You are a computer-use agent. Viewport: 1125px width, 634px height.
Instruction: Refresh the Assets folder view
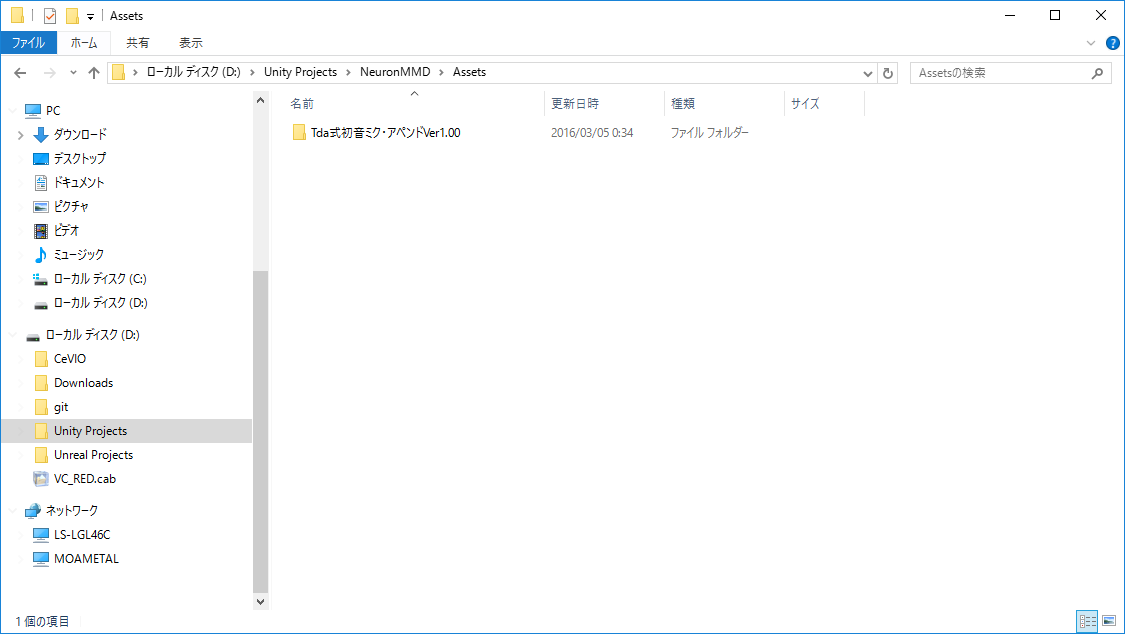click(888, 72)
